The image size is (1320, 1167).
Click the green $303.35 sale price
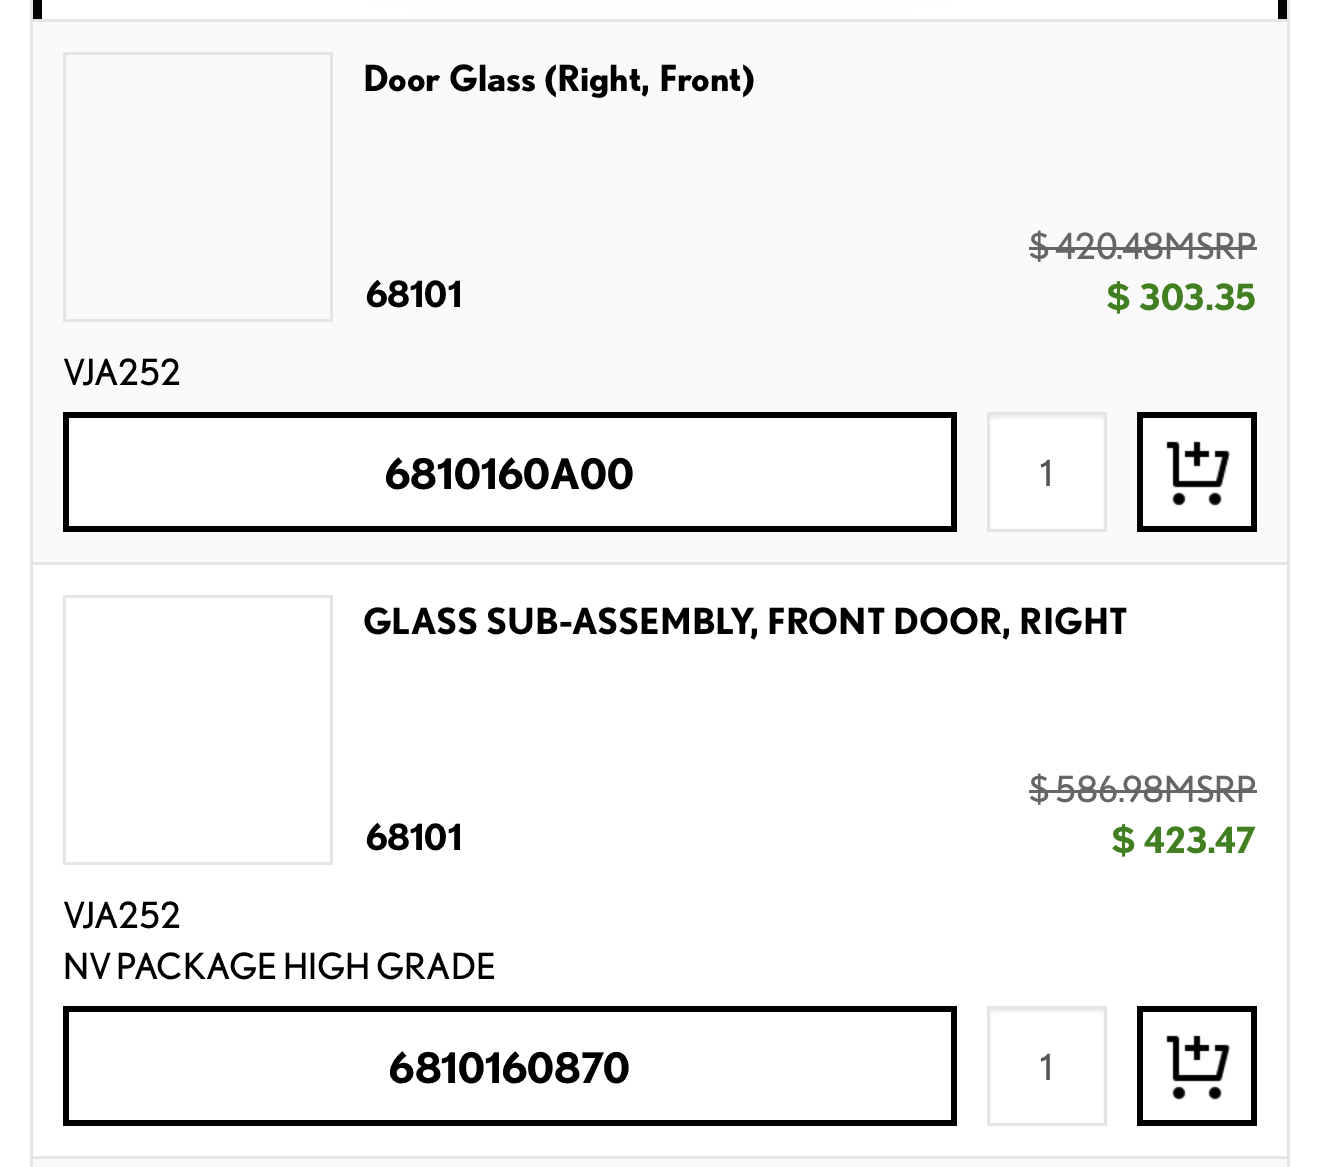click(x=1180, y=297)
